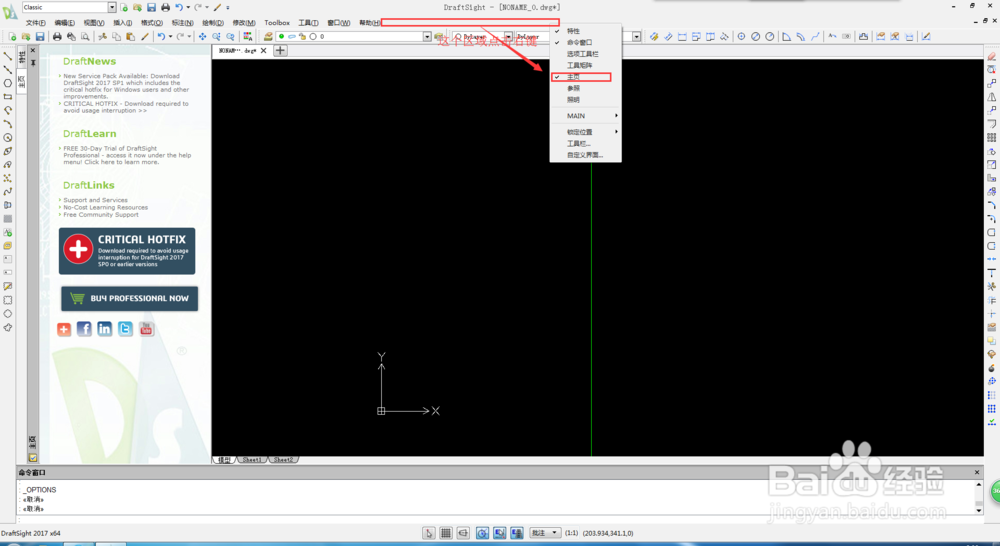Open the 文件(F) menu
The image size is (1000, 546).
[36, 22]
